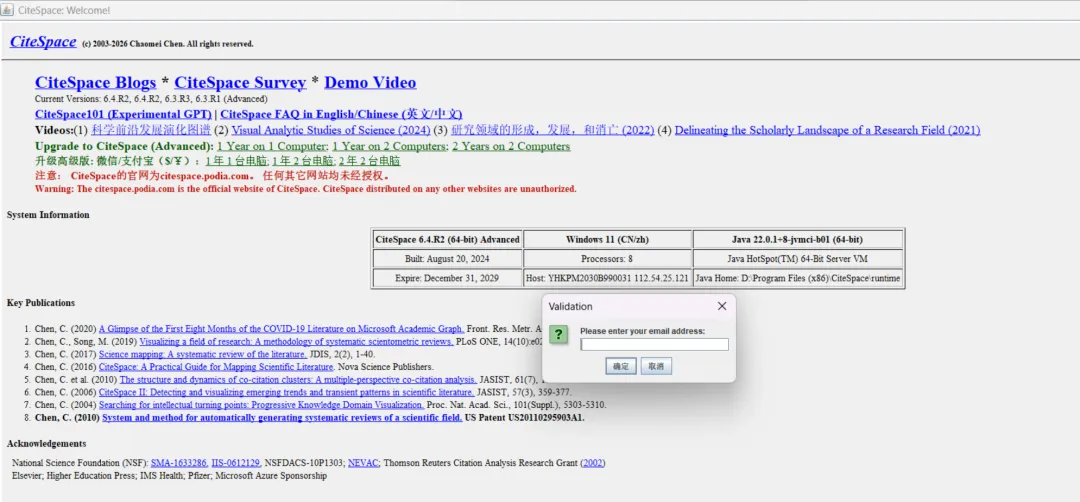
Task: Open the NEVAC link
Action: click(363, 463)
